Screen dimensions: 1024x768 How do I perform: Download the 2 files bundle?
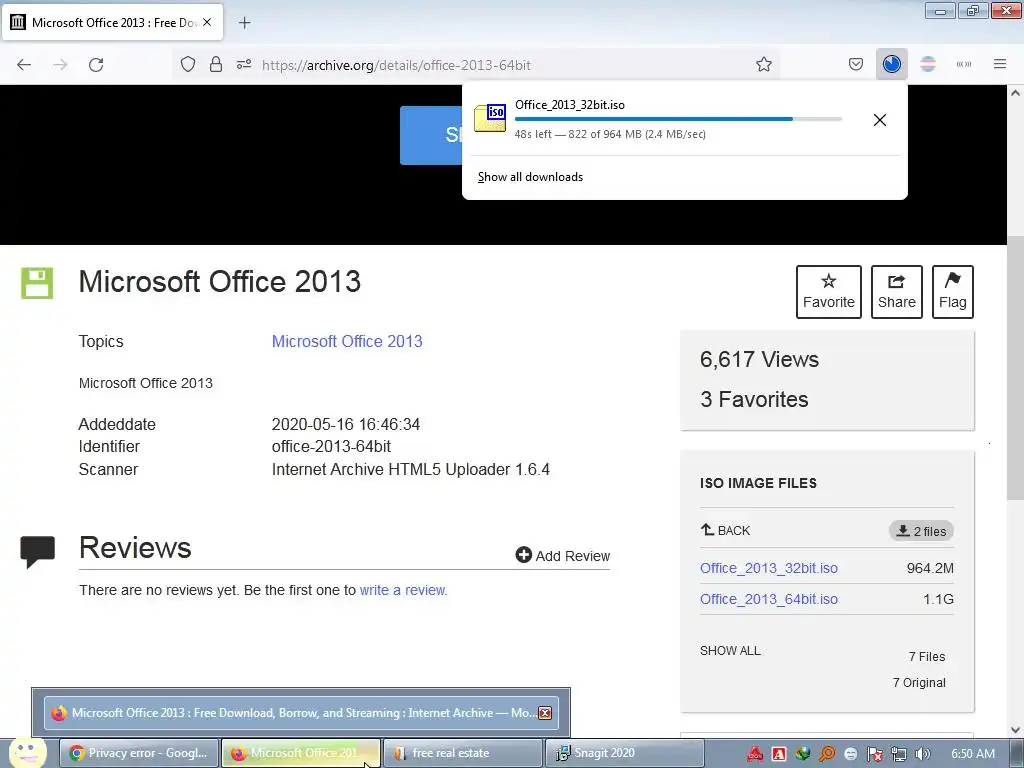[x=921, y=531]
